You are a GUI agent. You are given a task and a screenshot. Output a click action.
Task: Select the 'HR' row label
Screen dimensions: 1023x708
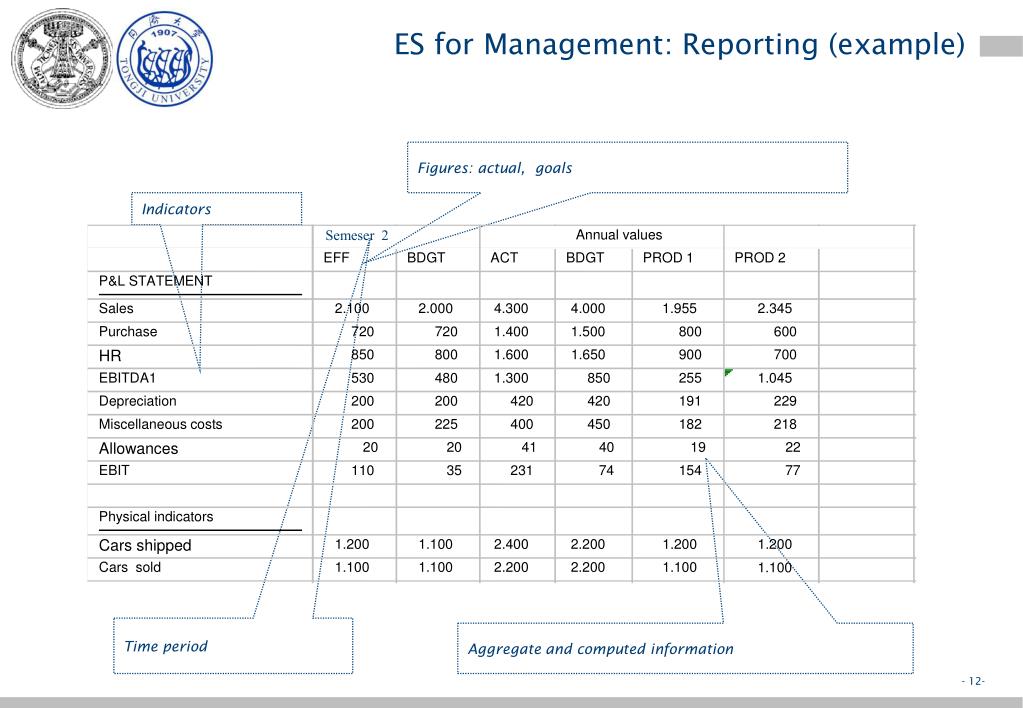pyautogui.click(x=110, y=356)
